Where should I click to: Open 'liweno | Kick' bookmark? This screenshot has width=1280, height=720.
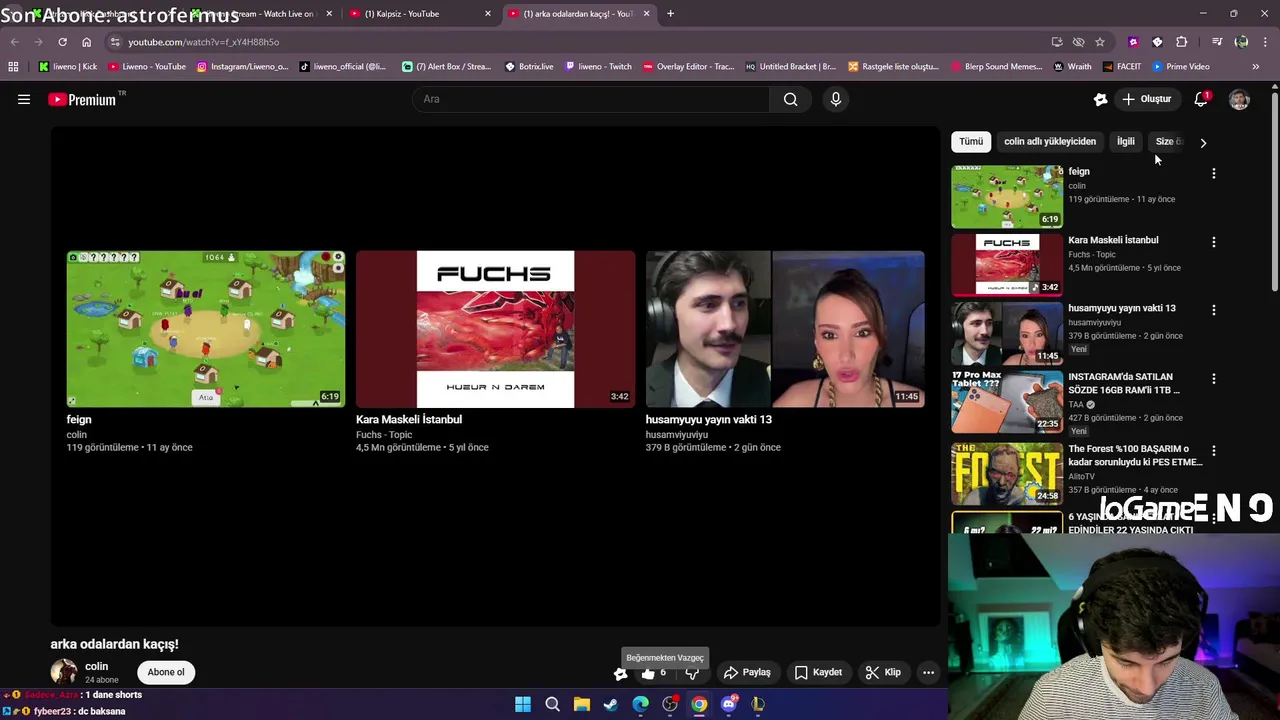point(68,67)
